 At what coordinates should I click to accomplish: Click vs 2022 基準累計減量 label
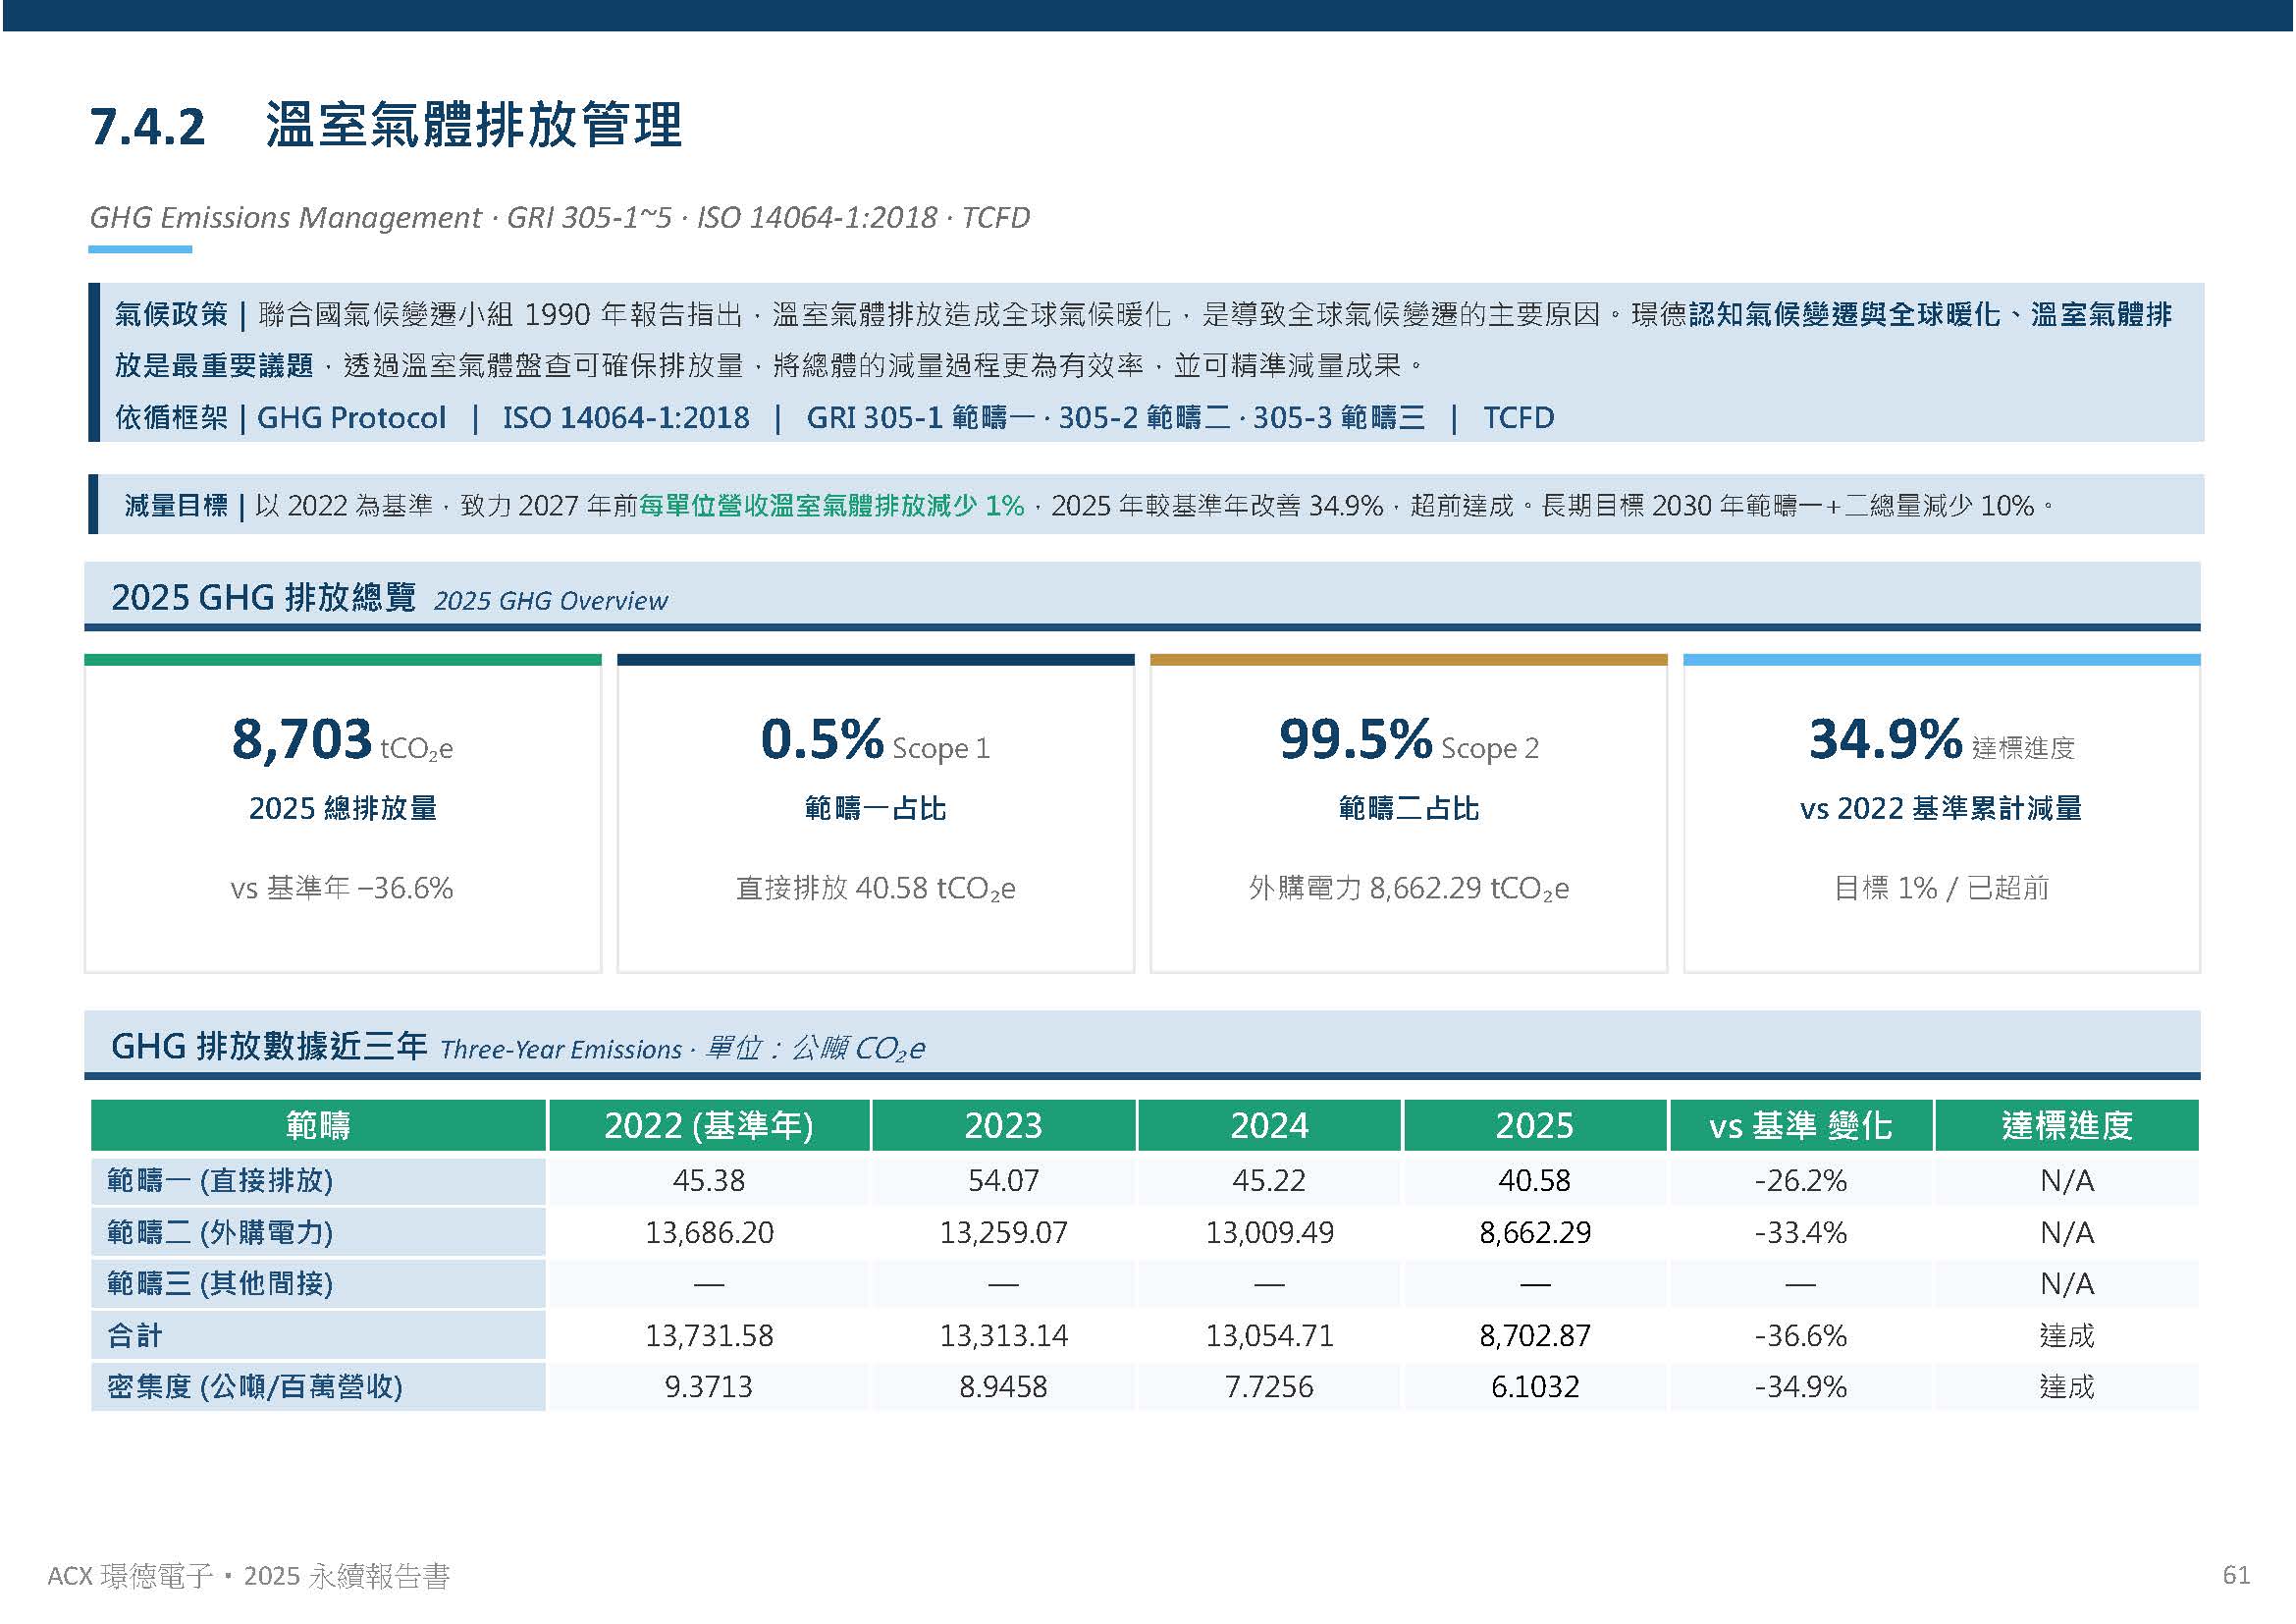click(1942, 808)
